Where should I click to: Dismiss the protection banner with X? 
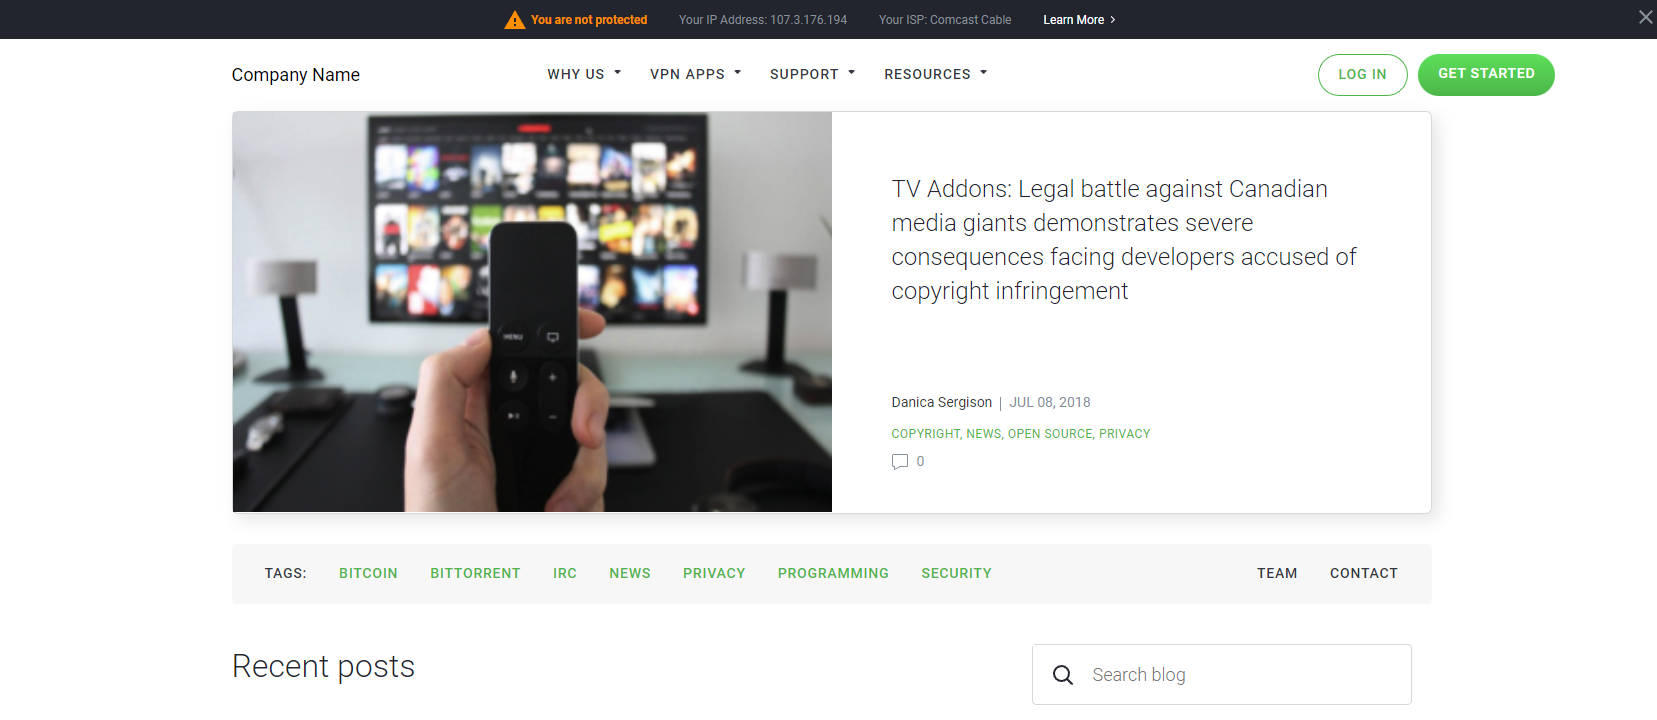[x=1645, y=17]
